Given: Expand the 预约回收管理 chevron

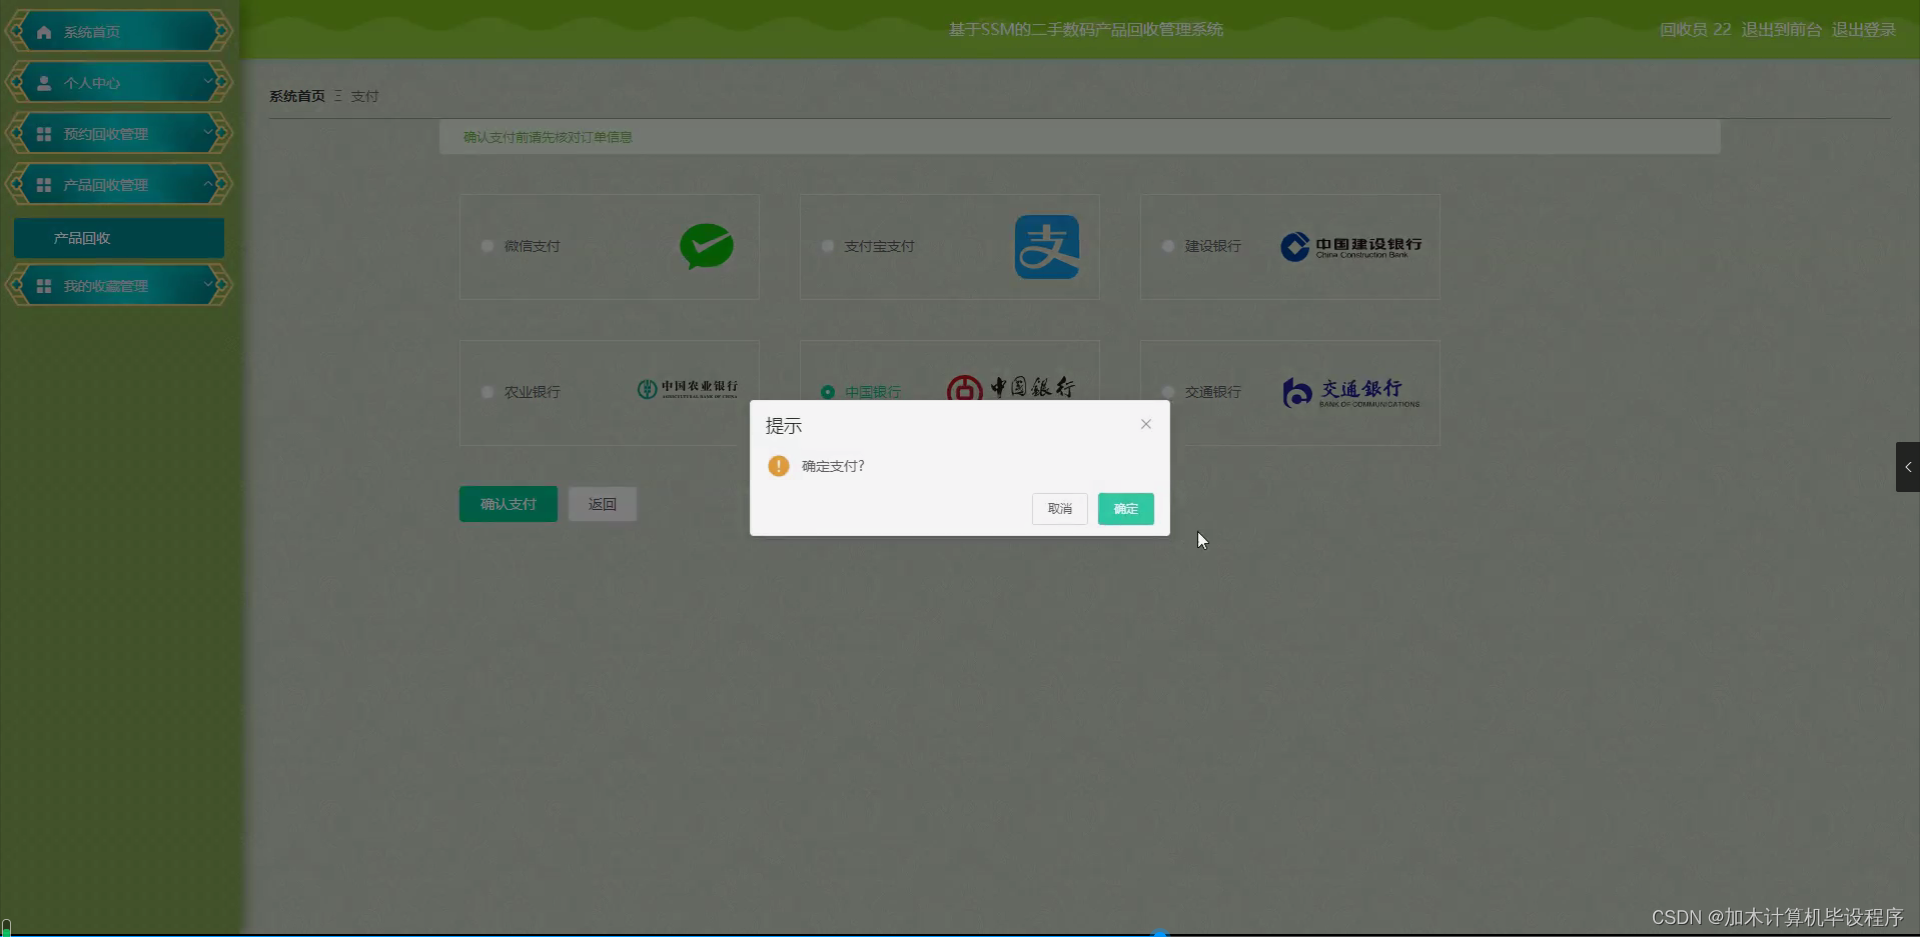Looking at the screenshot, I should click(x=209, y=132).
